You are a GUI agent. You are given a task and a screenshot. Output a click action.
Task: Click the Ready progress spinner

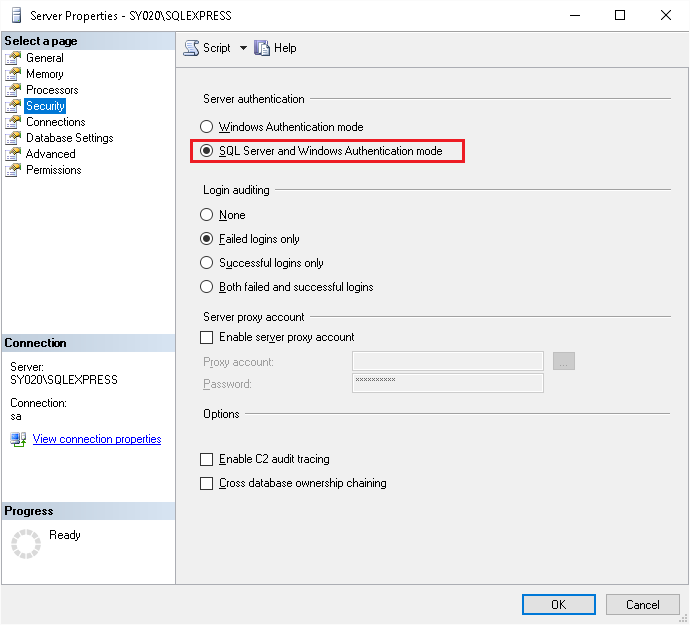click(x=26, y=544)
